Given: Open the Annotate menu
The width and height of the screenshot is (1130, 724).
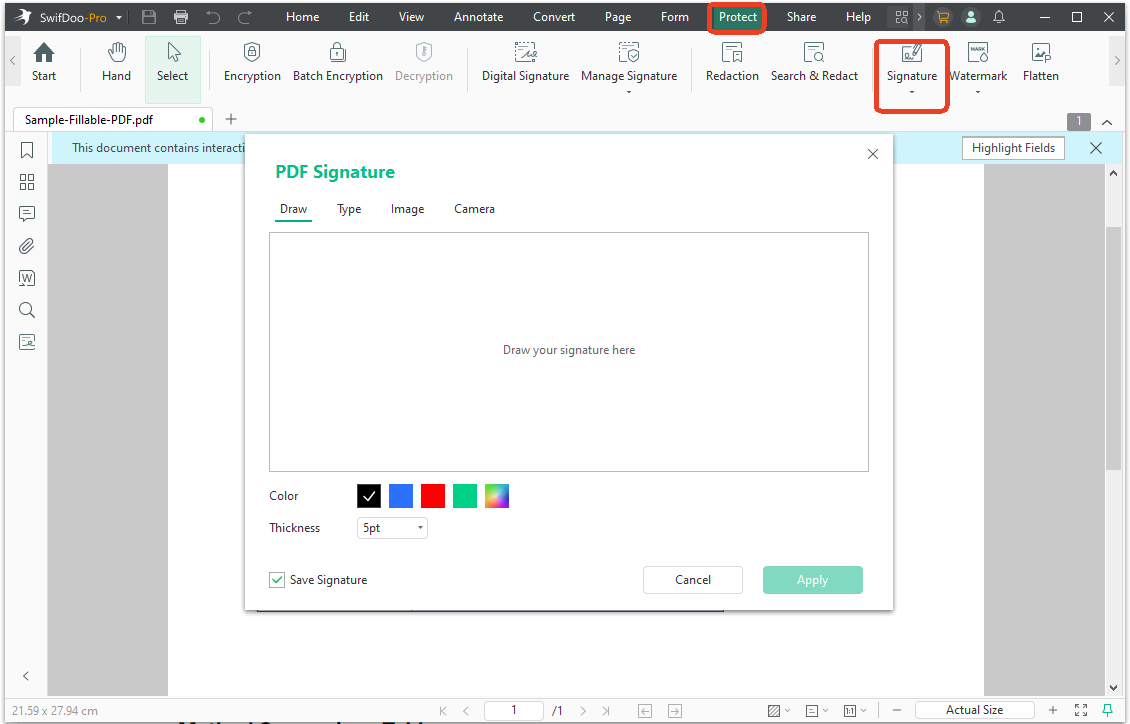Looking at the screenshot, I should click(x=479, y=17).
